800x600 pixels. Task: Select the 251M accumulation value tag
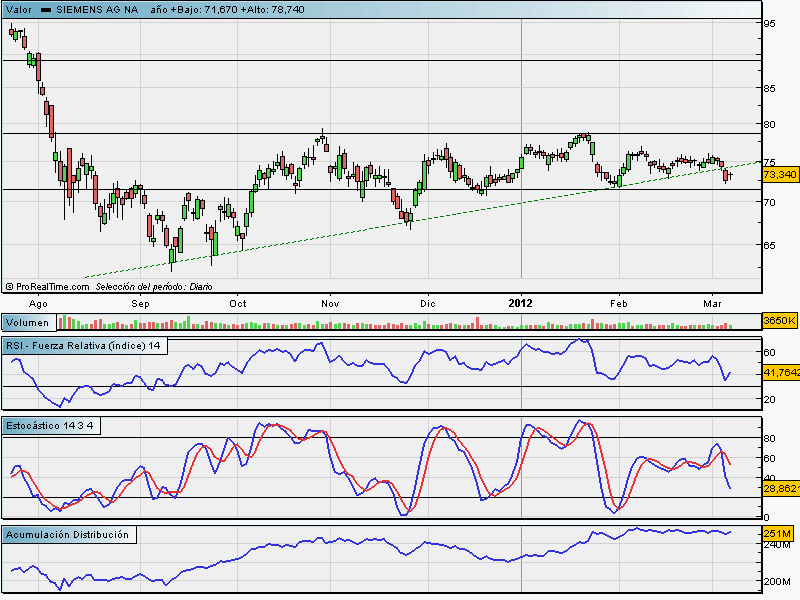(x=778, y=534)
